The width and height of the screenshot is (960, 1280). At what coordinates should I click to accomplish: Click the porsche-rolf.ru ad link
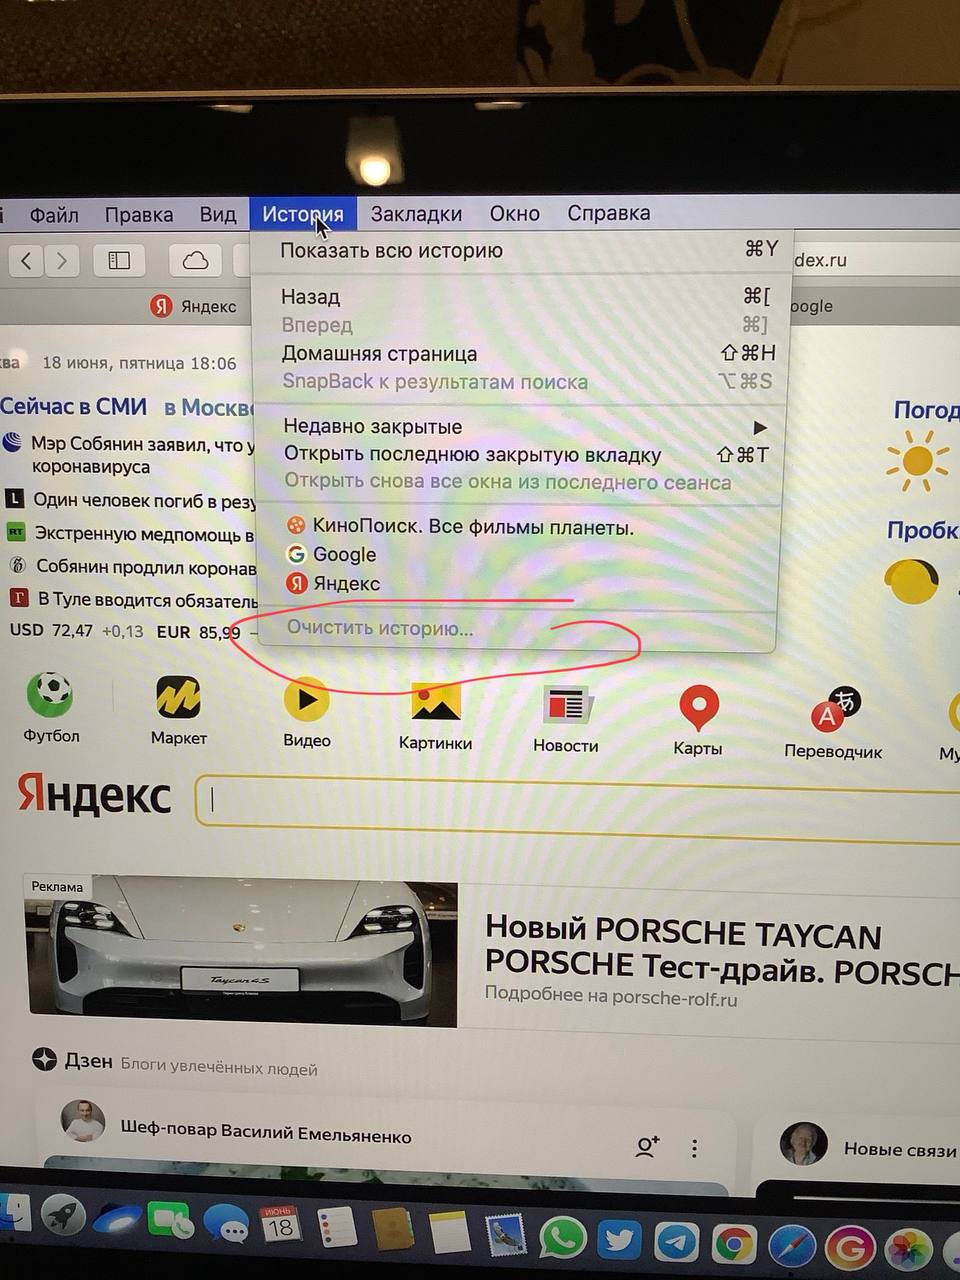[x=611, y=995]
